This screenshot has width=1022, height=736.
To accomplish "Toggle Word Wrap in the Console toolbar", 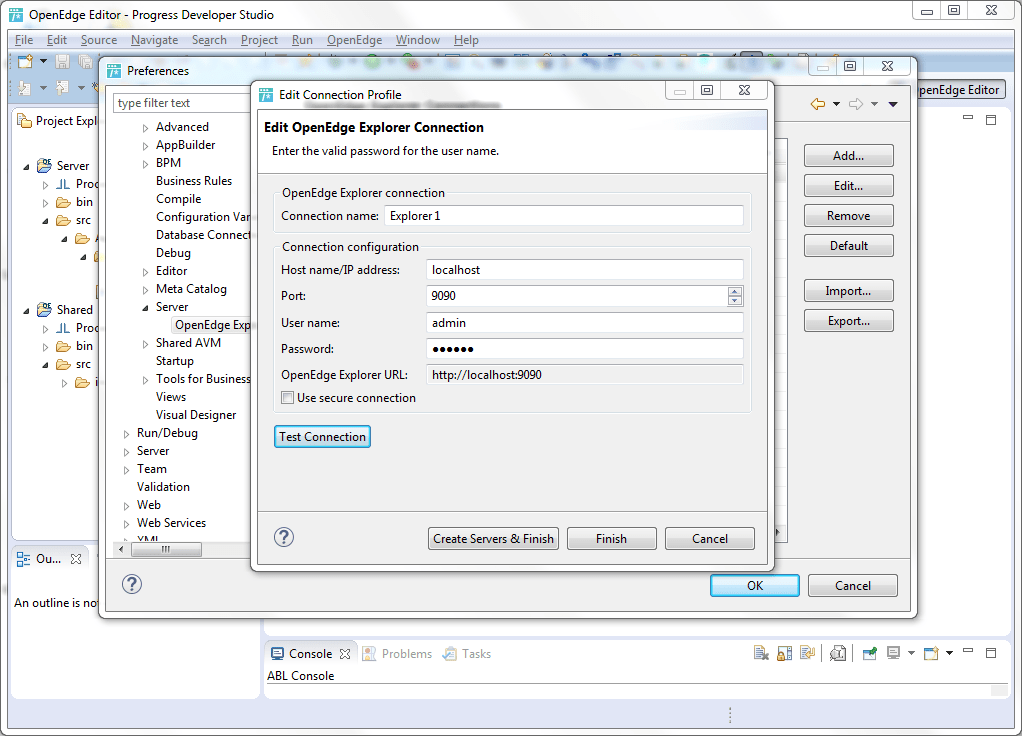I will click(x=808, y=653).
